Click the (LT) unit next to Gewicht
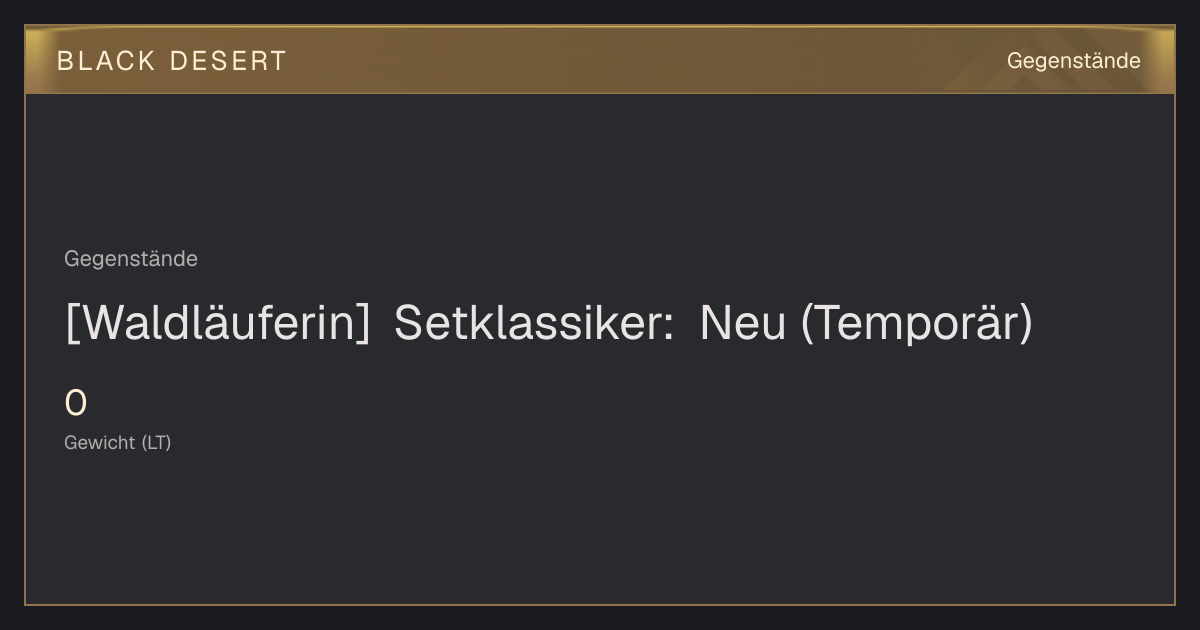 pos(156,443)
